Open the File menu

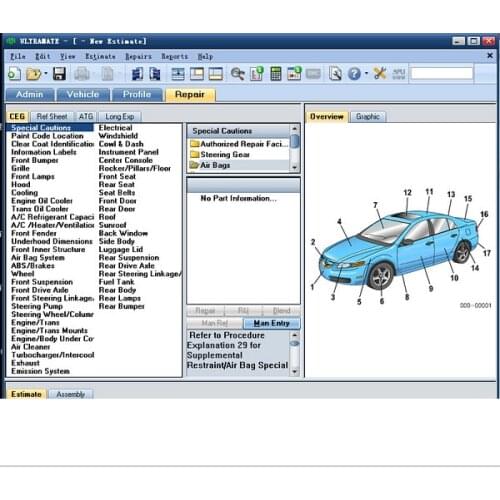[18, 56]
